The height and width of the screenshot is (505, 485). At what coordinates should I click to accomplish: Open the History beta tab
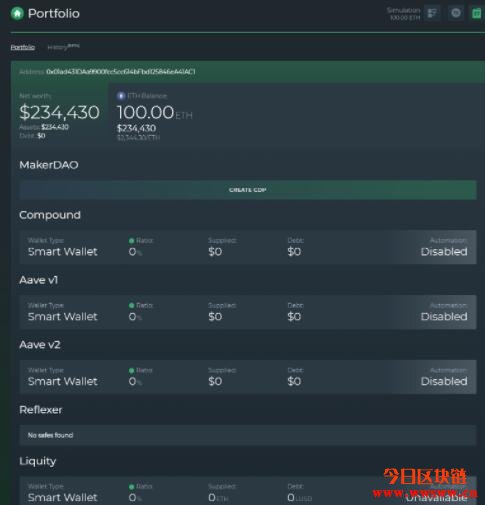pyautogui.click(x=63, y=47)
